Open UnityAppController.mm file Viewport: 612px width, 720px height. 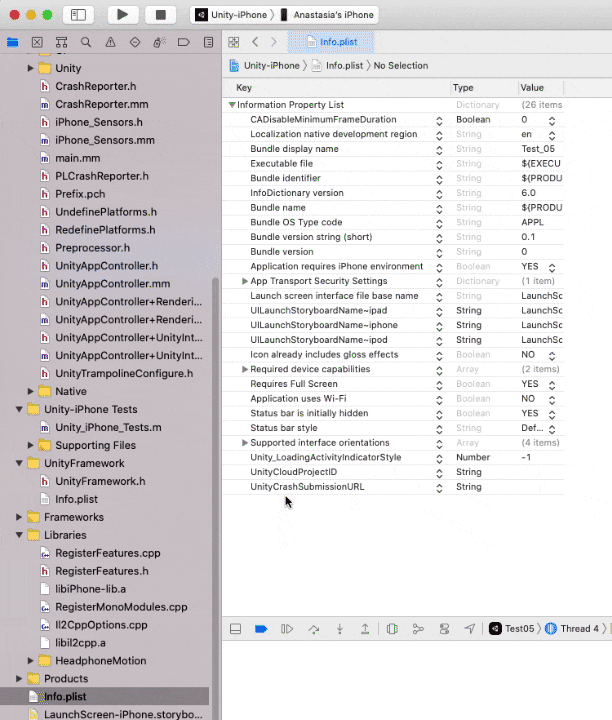(x=112, y=284)
